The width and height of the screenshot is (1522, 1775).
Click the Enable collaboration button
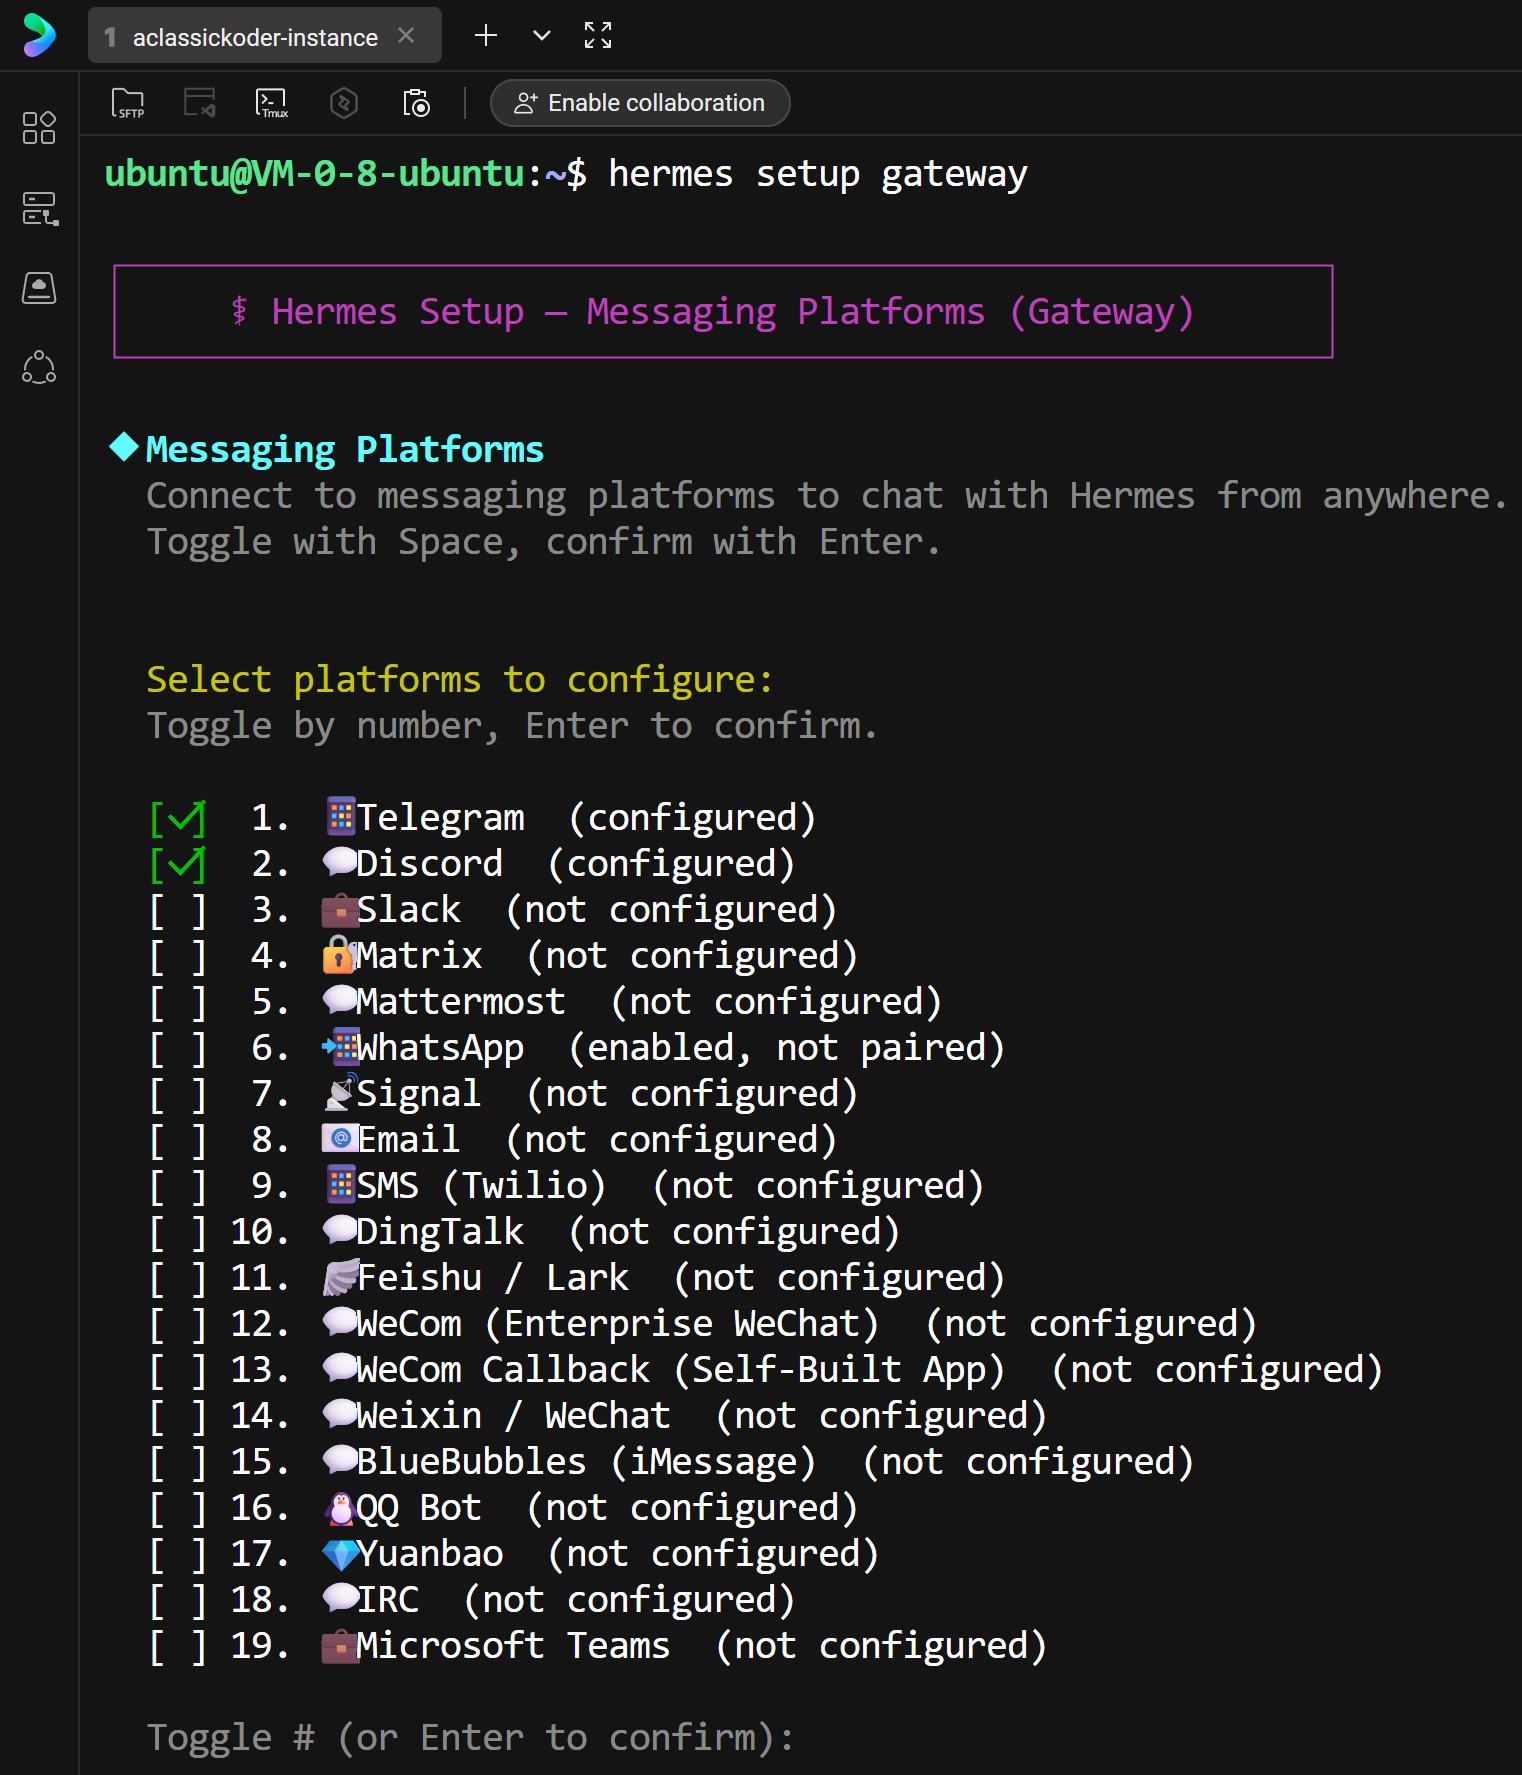pyautogui.click(x=640, y=103)
